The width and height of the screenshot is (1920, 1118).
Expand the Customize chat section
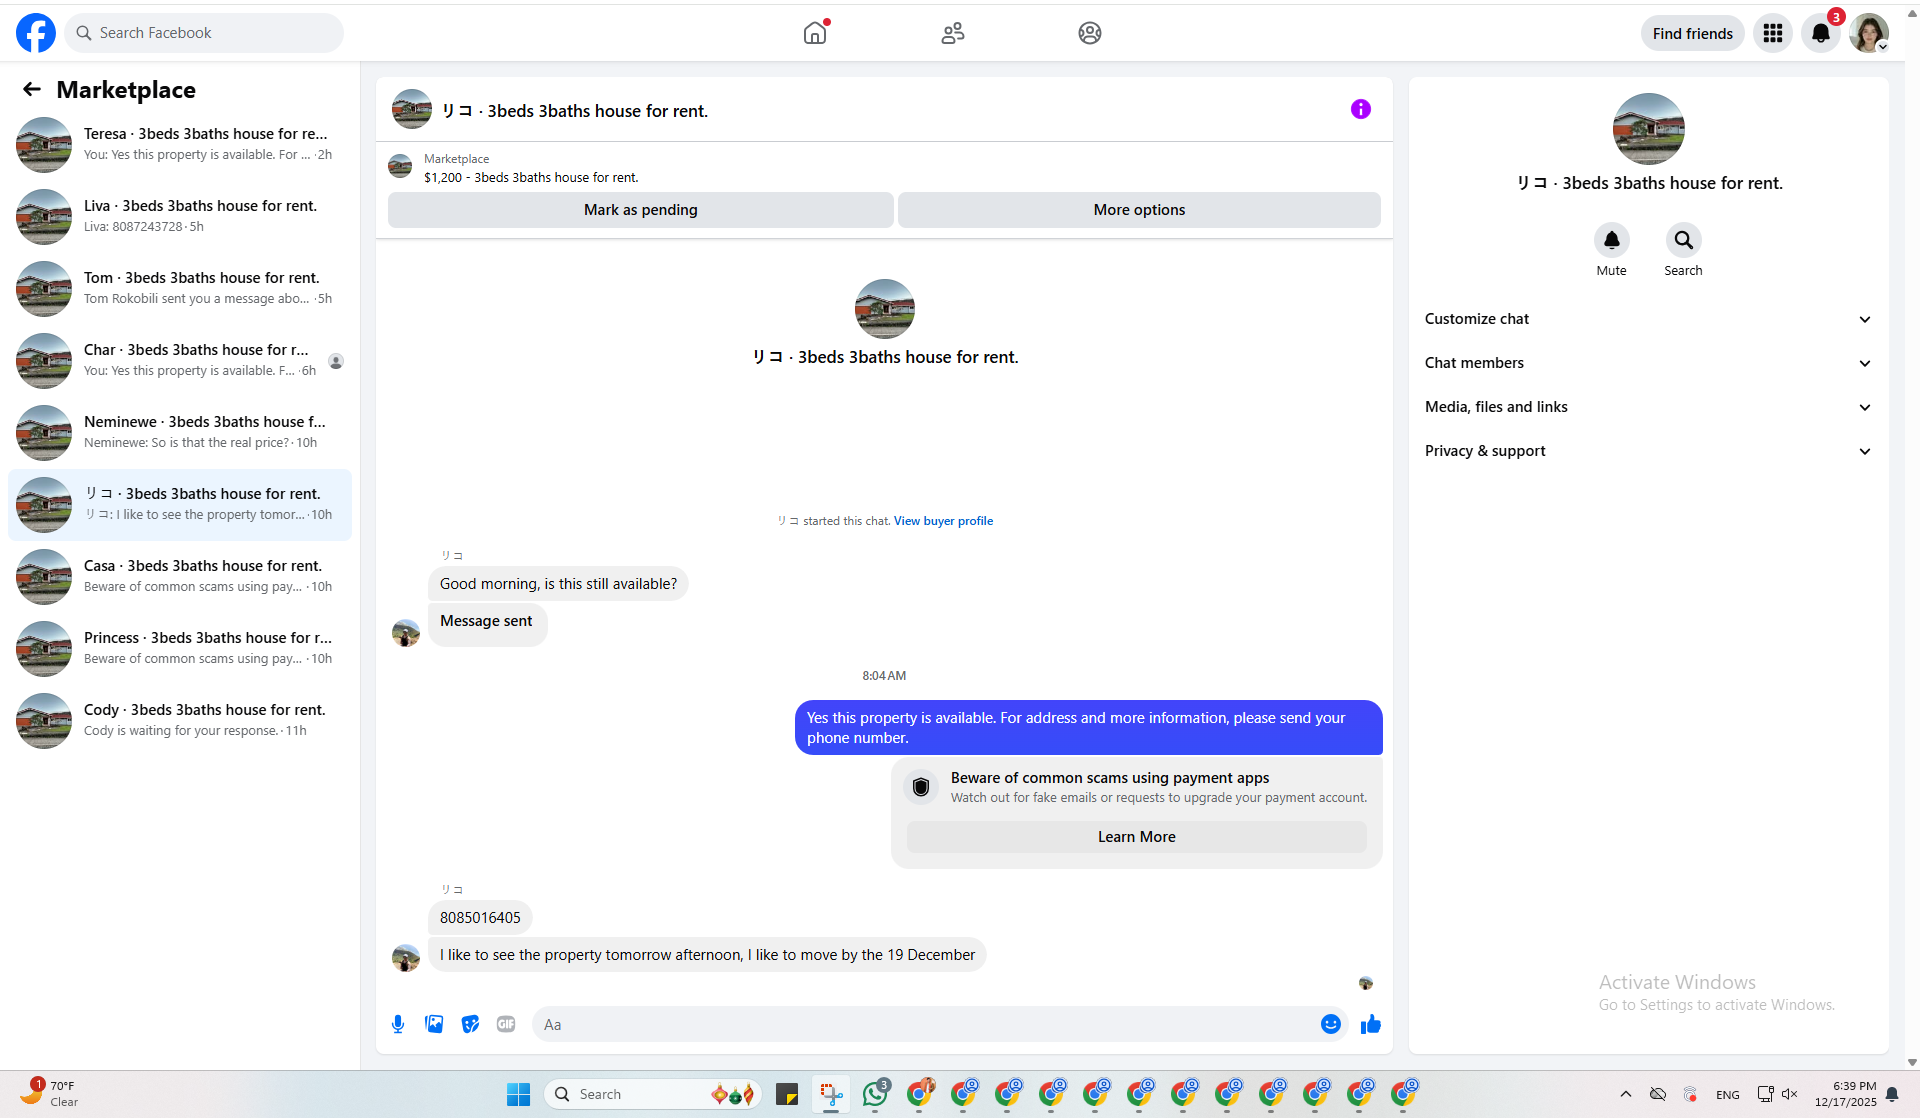[1648, 319]
